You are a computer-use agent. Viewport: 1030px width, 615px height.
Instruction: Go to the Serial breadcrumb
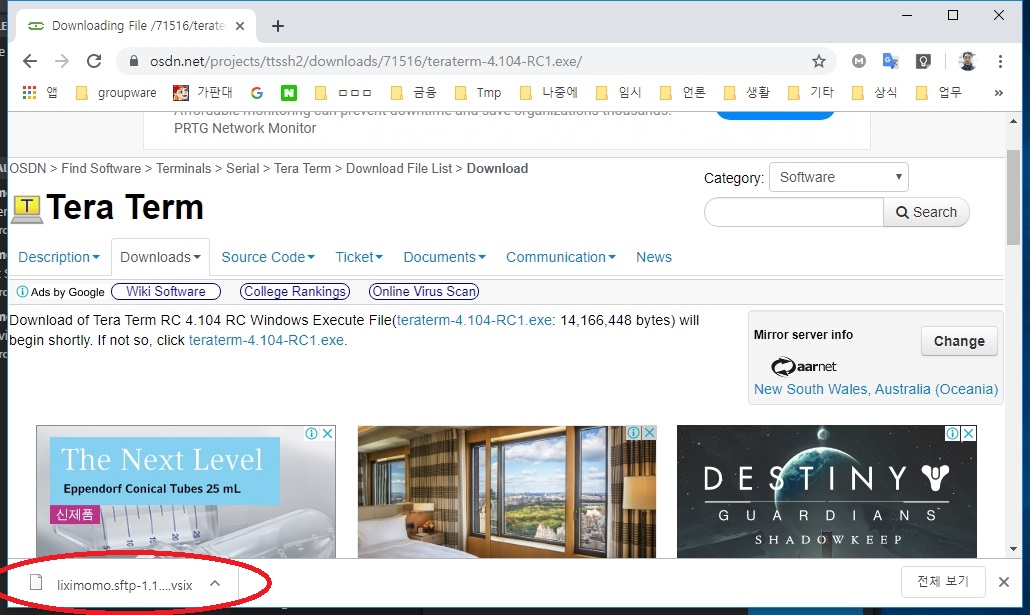(243, 168)
